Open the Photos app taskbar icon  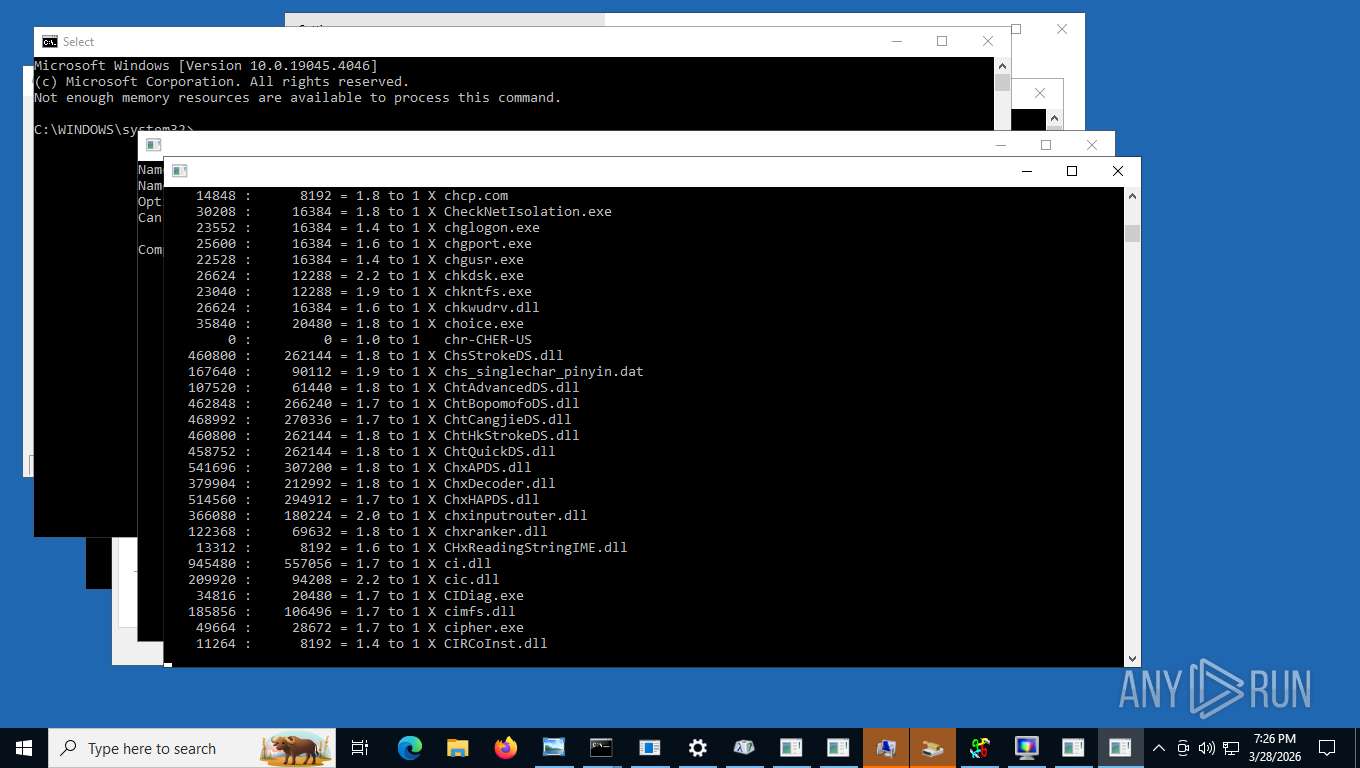coord(553,747)
